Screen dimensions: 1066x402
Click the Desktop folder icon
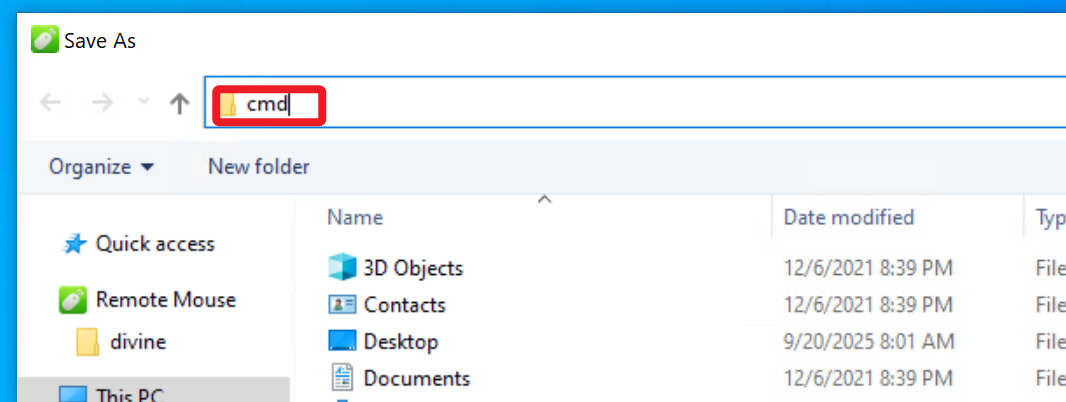point(342,342)
